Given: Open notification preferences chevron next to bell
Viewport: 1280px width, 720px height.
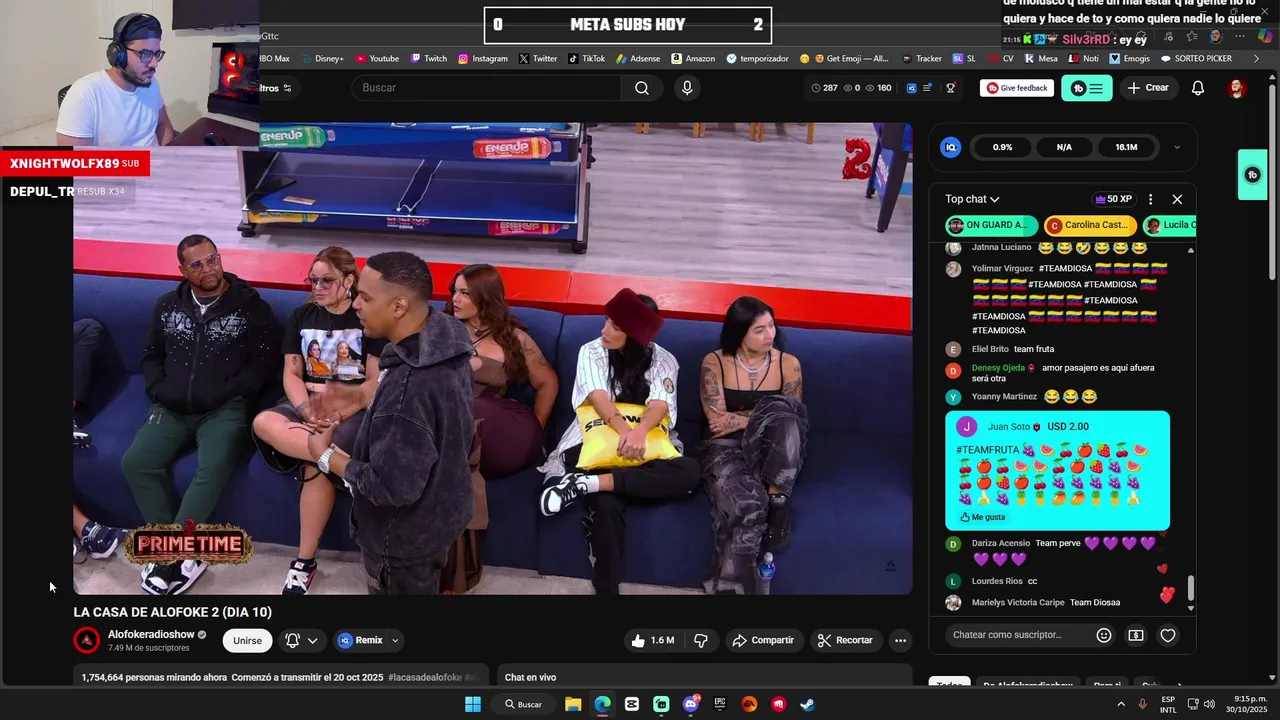Looking at the screenshot, I should point(313,640).
